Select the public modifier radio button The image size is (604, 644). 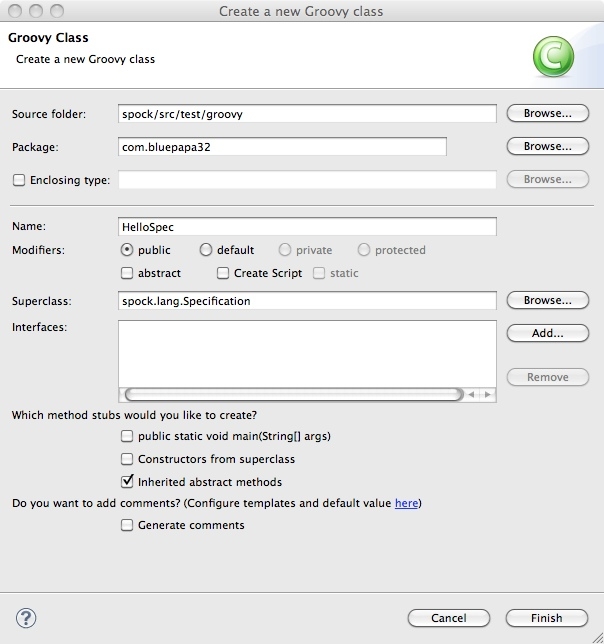[x=127, y=250]
